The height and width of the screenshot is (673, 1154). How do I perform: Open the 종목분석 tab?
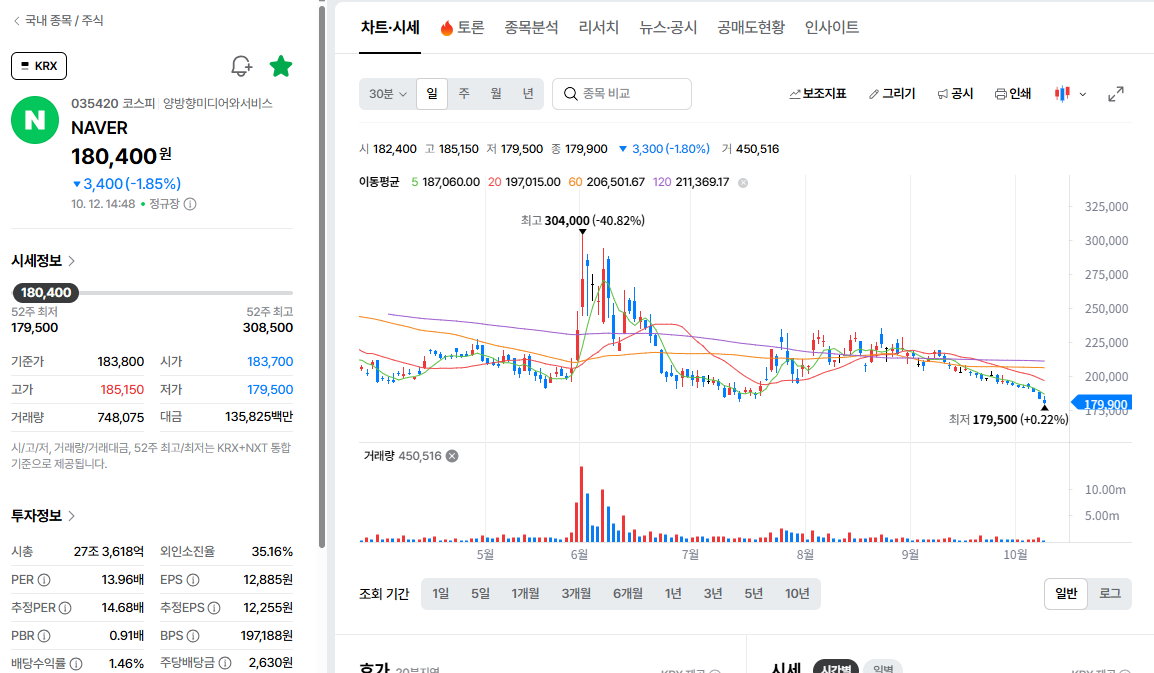[x=531, y=28]
